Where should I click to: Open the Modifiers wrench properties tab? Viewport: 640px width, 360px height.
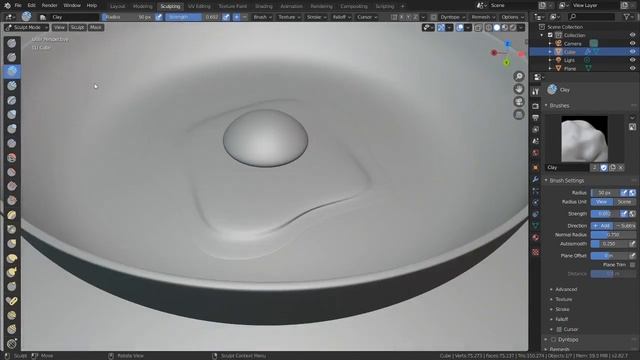coord(536,180)
